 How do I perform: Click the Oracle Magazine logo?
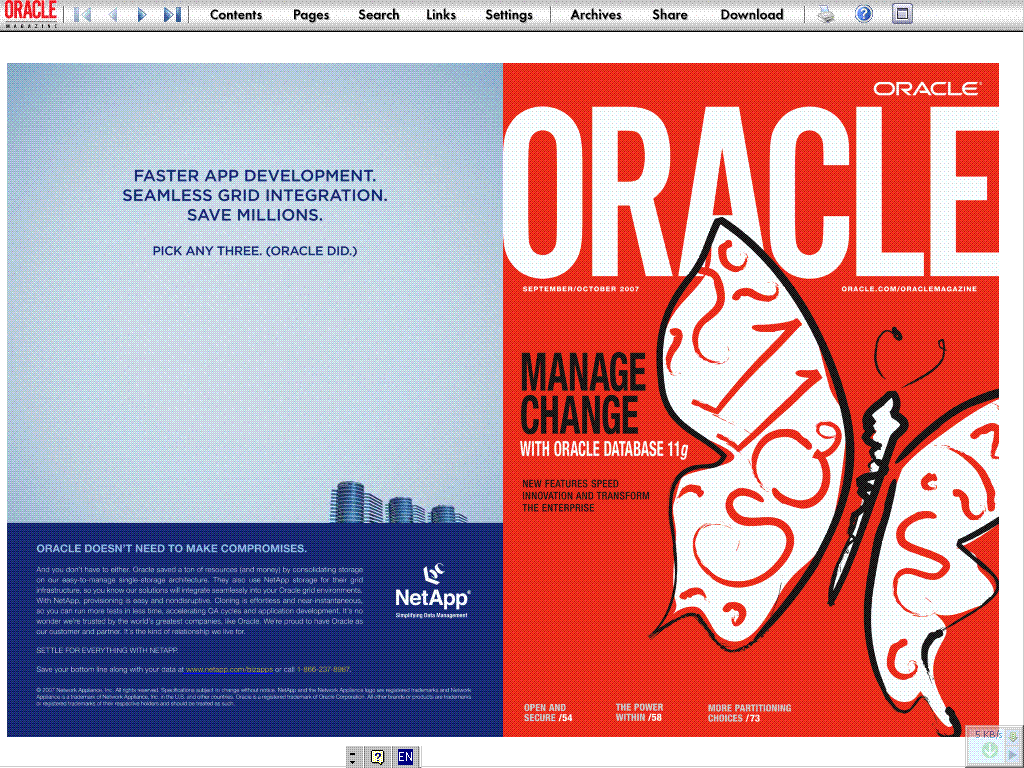tap(29, 15)
